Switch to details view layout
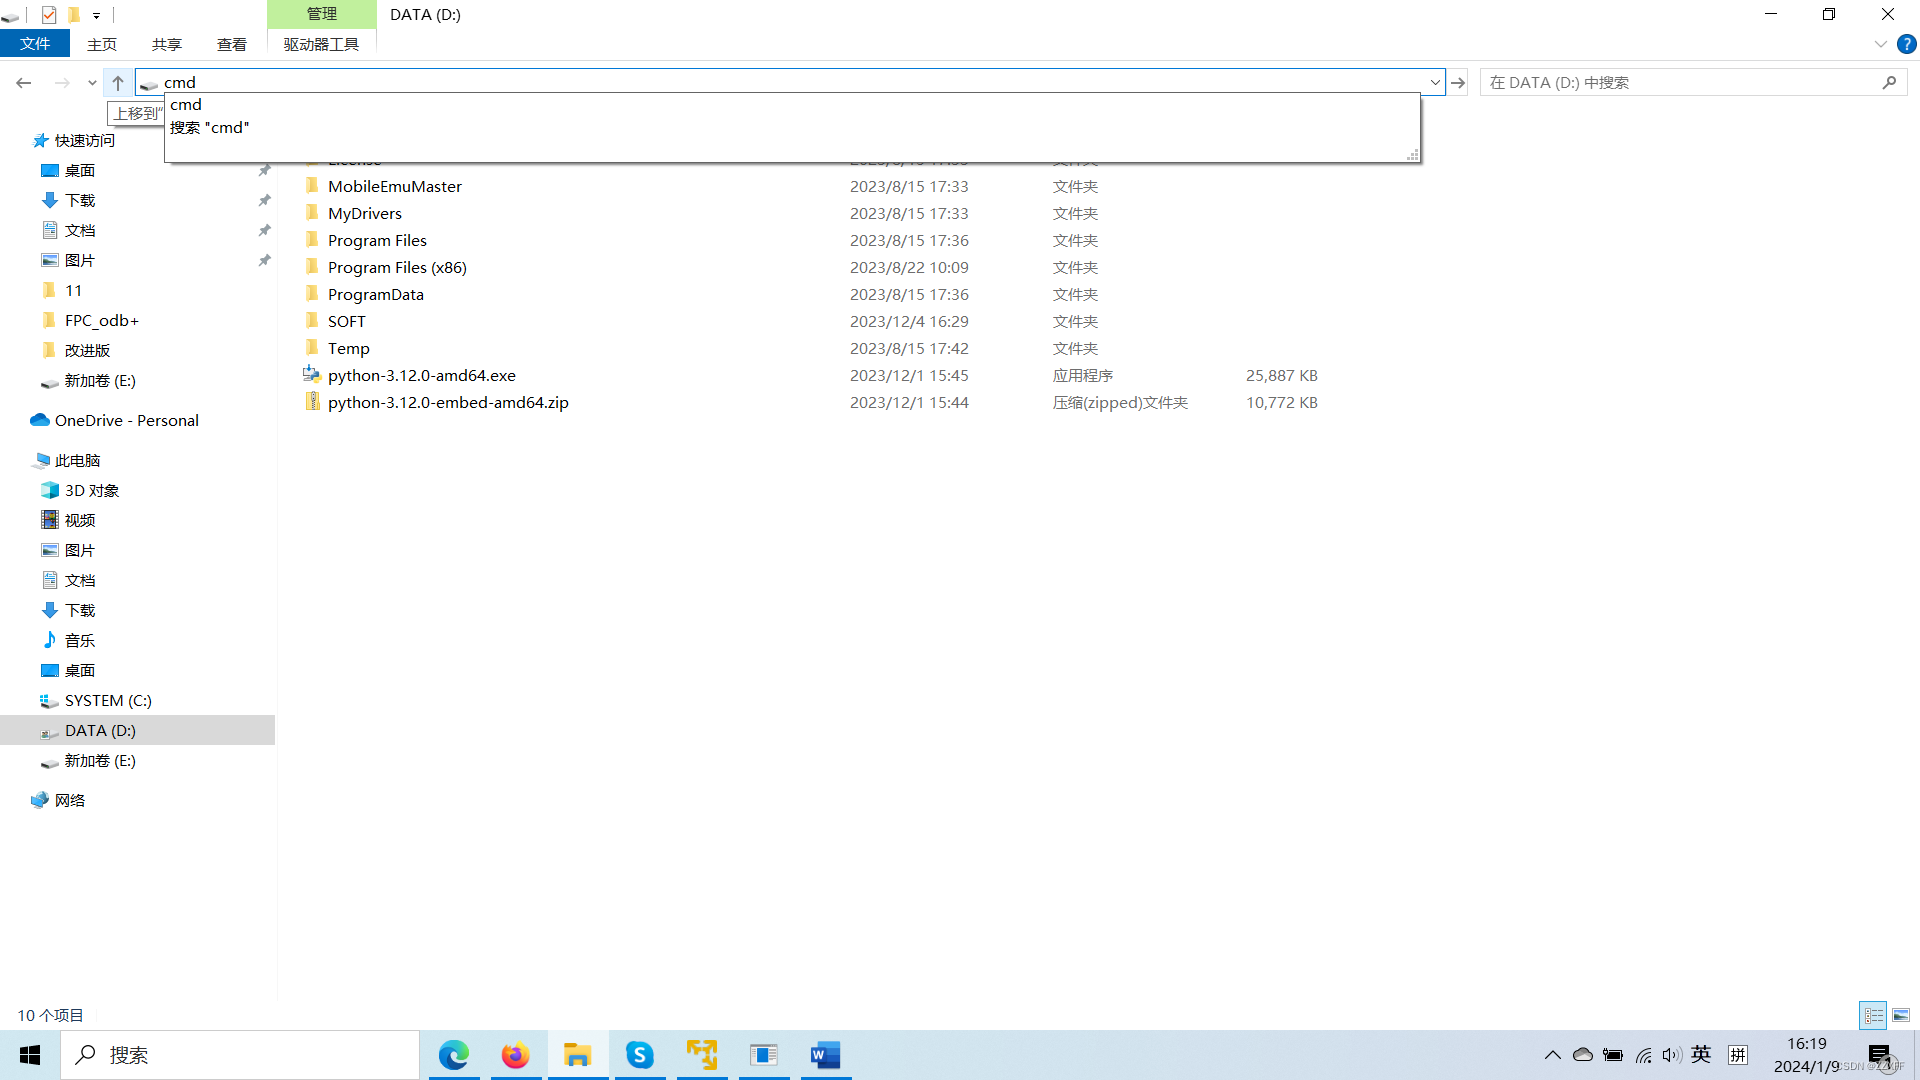The height and width of the screenshot is (1080, 1920). 1873,1015
